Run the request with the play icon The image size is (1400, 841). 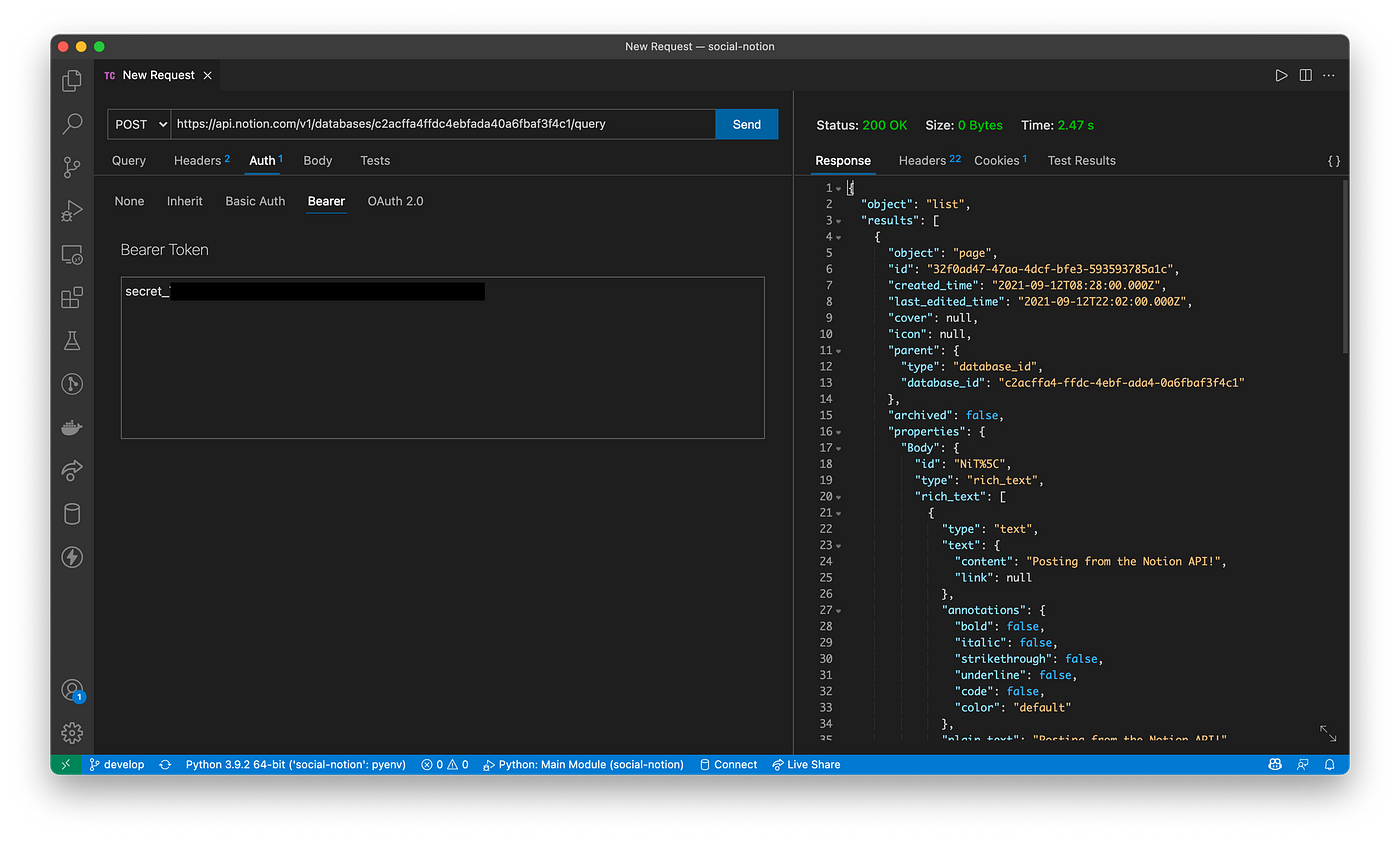[x=1281, y=74]
